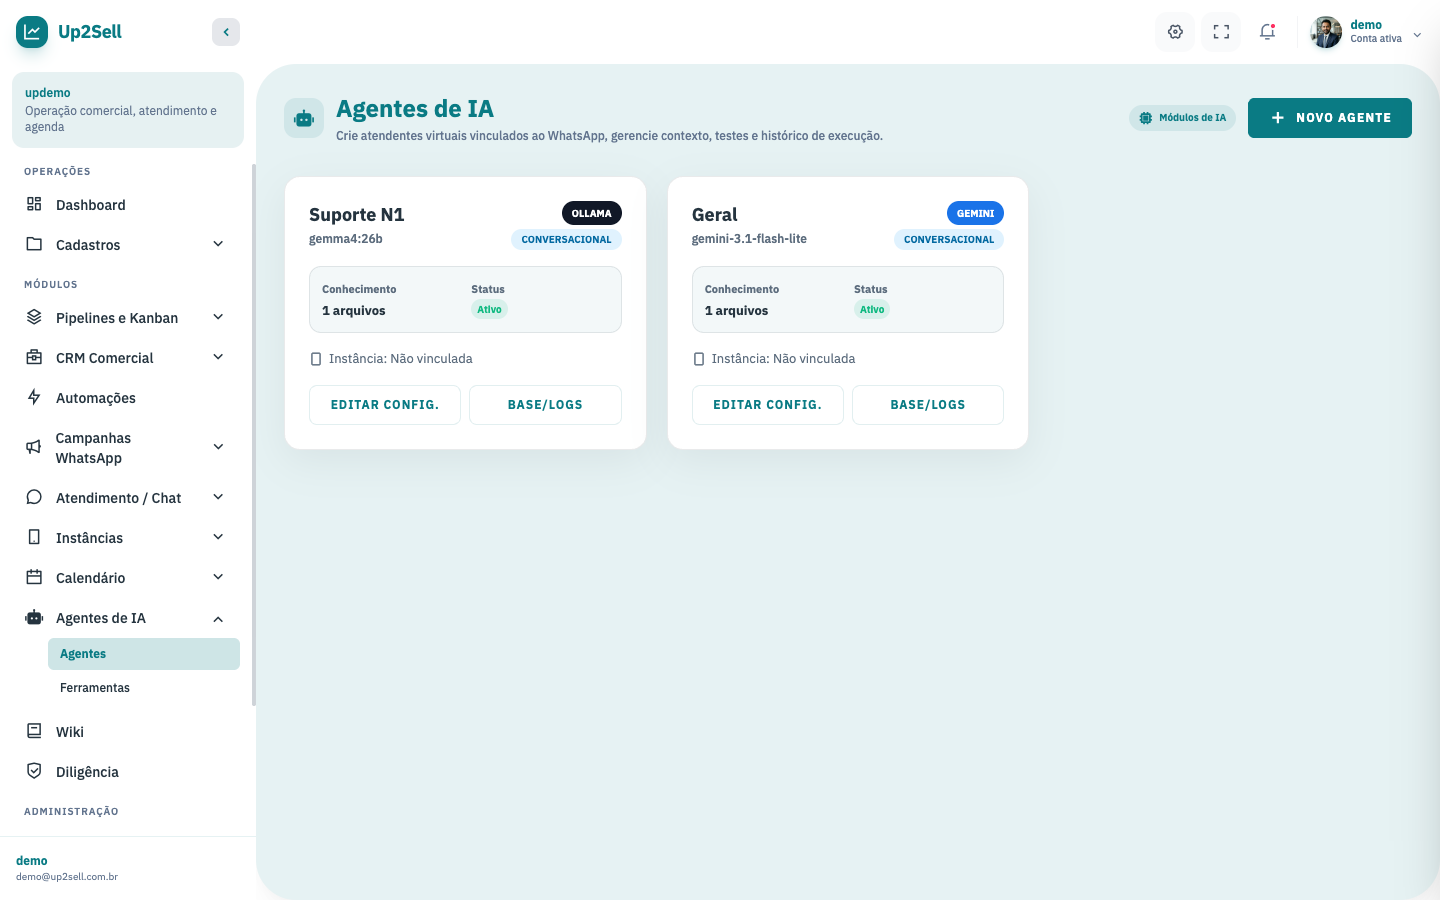Click the Automações lightning icon
The height and width of the screenshot is (900, 1440).
tap(34, 397)
